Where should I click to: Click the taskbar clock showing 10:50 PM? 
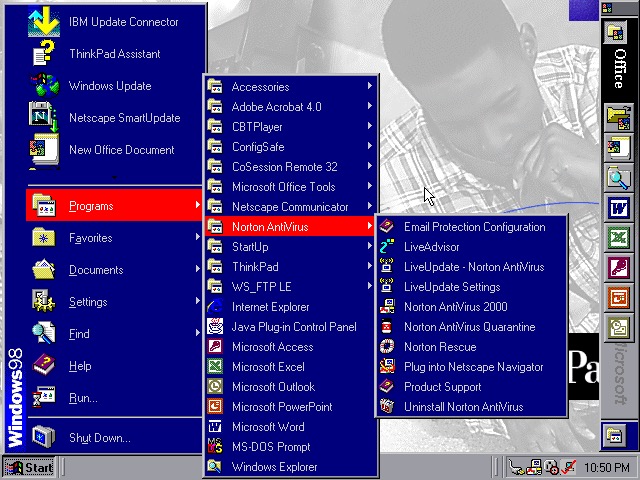click(606, 467)
